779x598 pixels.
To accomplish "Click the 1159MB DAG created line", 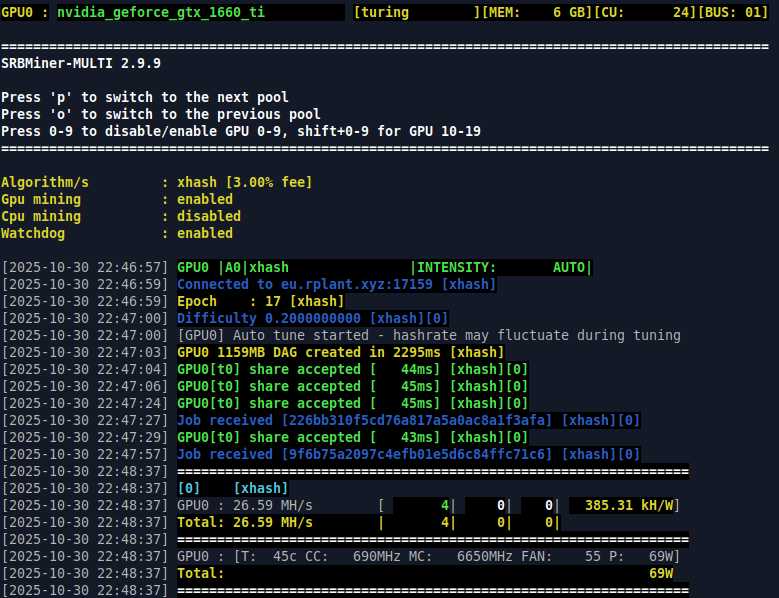I will click(340, 352).
